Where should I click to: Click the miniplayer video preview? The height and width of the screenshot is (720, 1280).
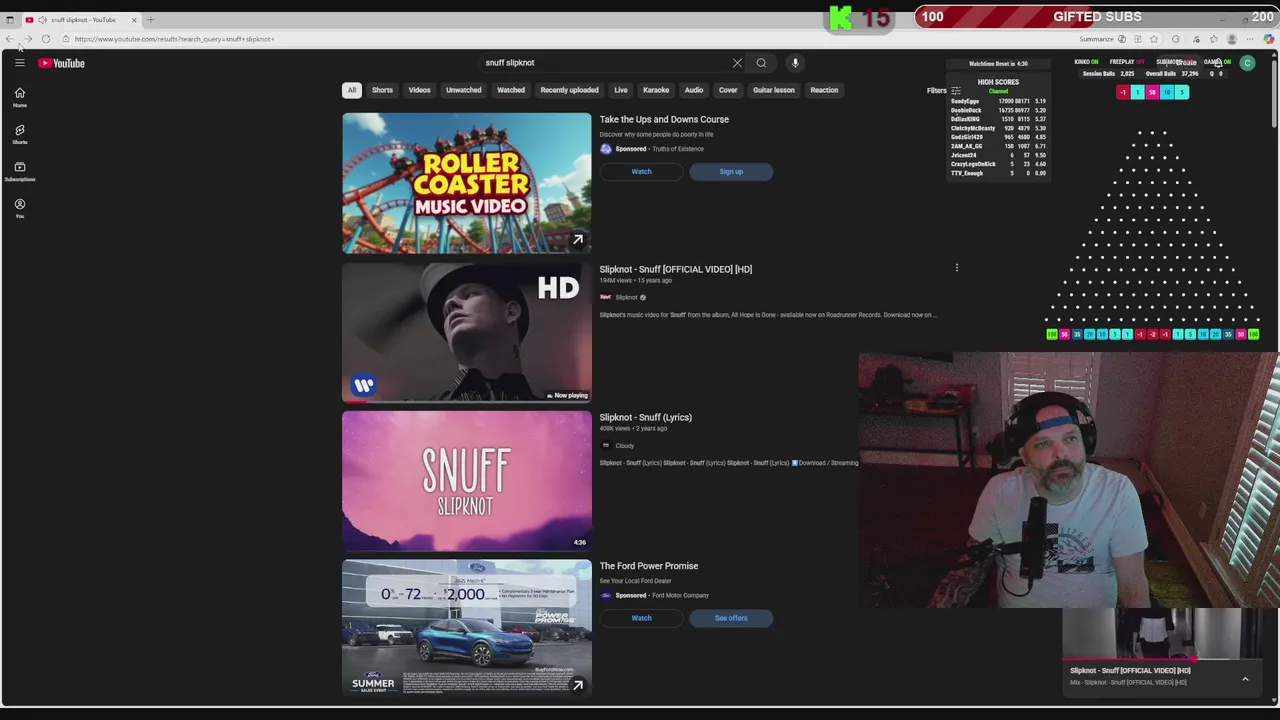pos(1160,634)
